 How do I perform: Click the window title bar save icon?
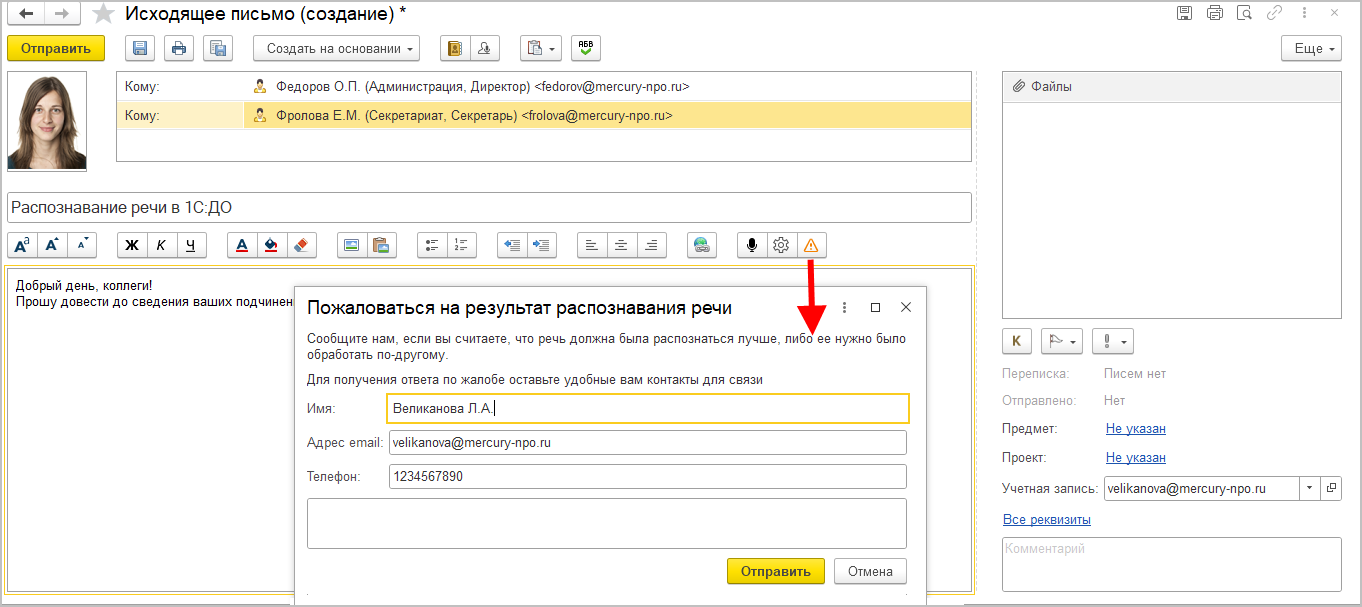point(1185,13)
